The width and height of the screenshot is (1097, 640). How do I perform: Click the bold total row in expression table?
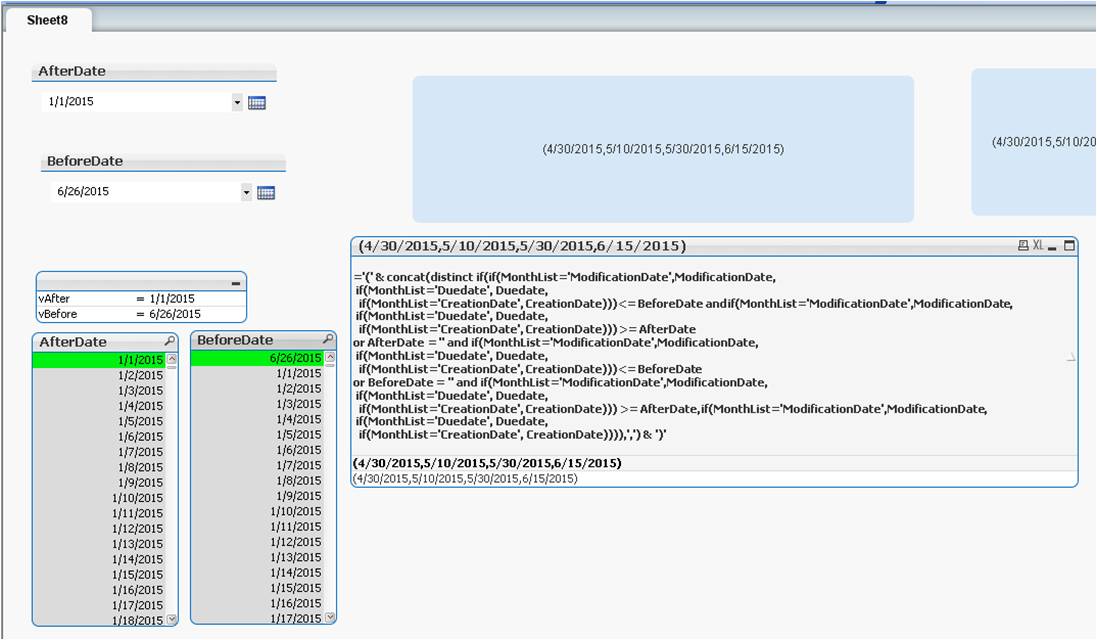pos(714,463)
